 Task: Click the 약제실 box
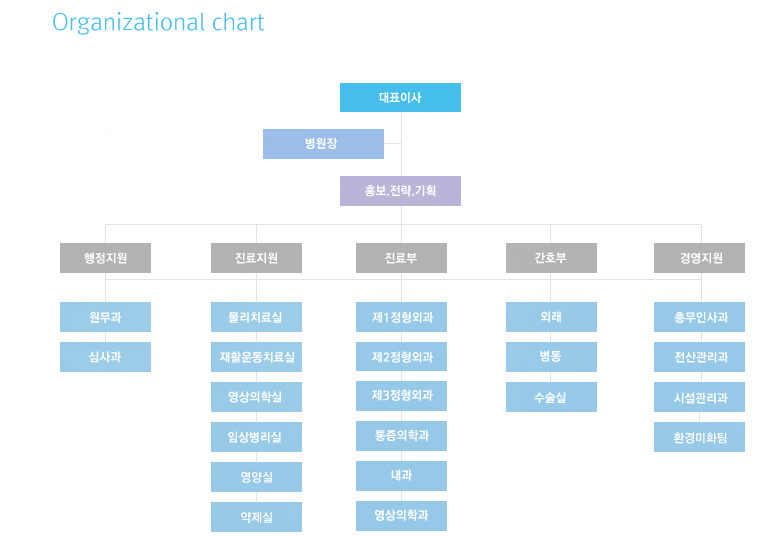256,517
